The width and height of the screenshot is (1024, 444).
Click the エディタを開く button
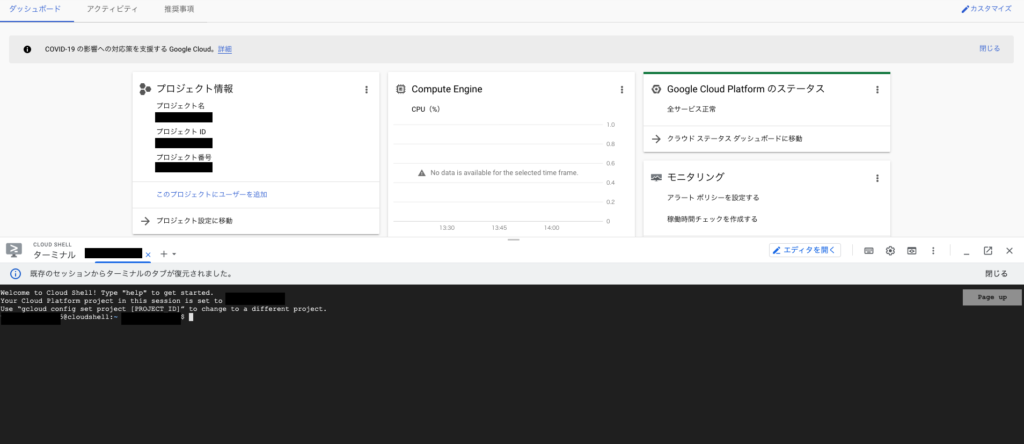[805, 250]
